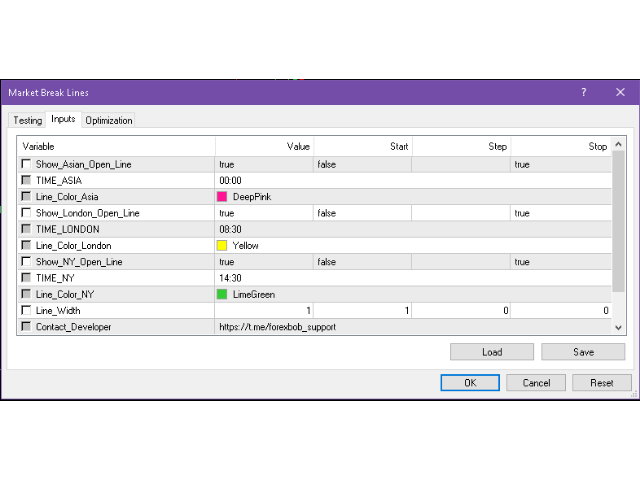Select the TIME_LONDON value 08:30
This screenshot has width=640, height=480.
click(x=230, y=229)
